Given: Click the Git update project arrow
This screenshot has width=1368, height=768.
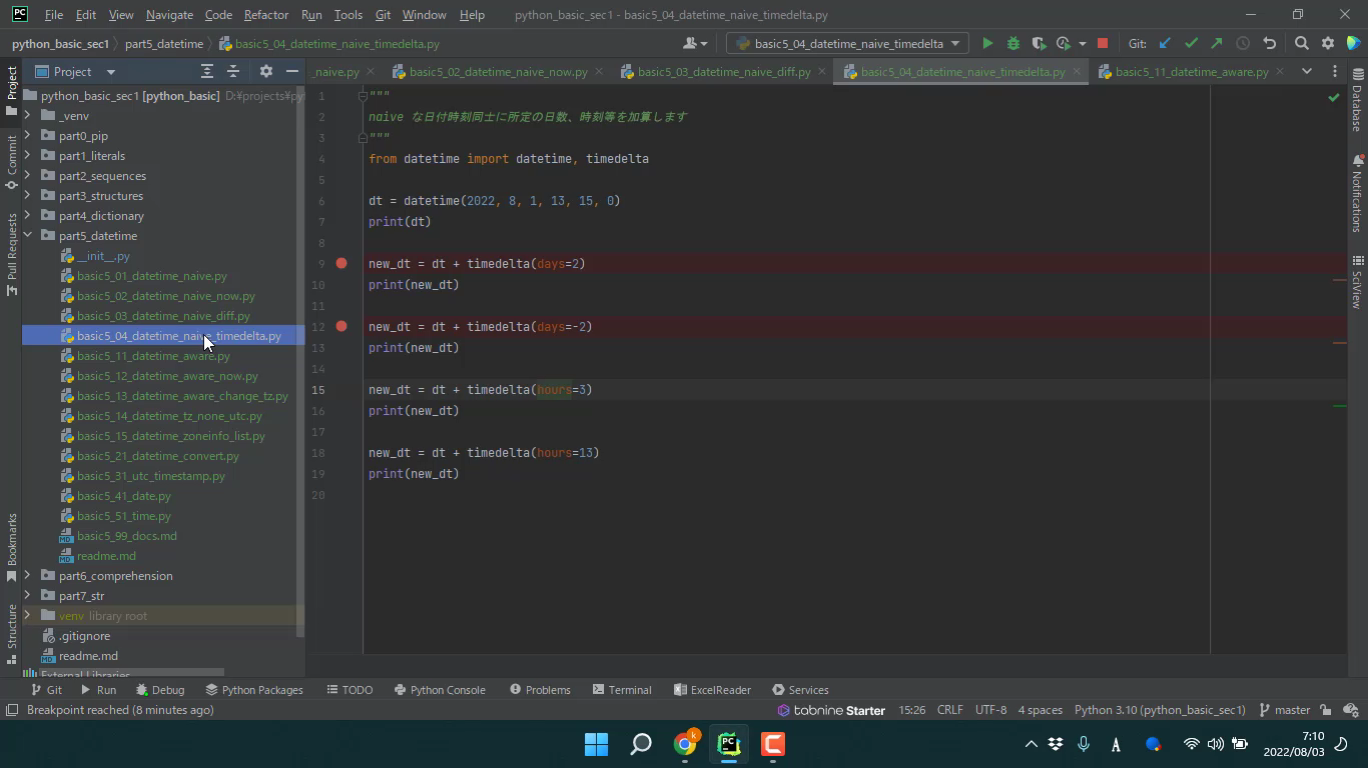Looking at the screenshot, I should pos(1165,44).
